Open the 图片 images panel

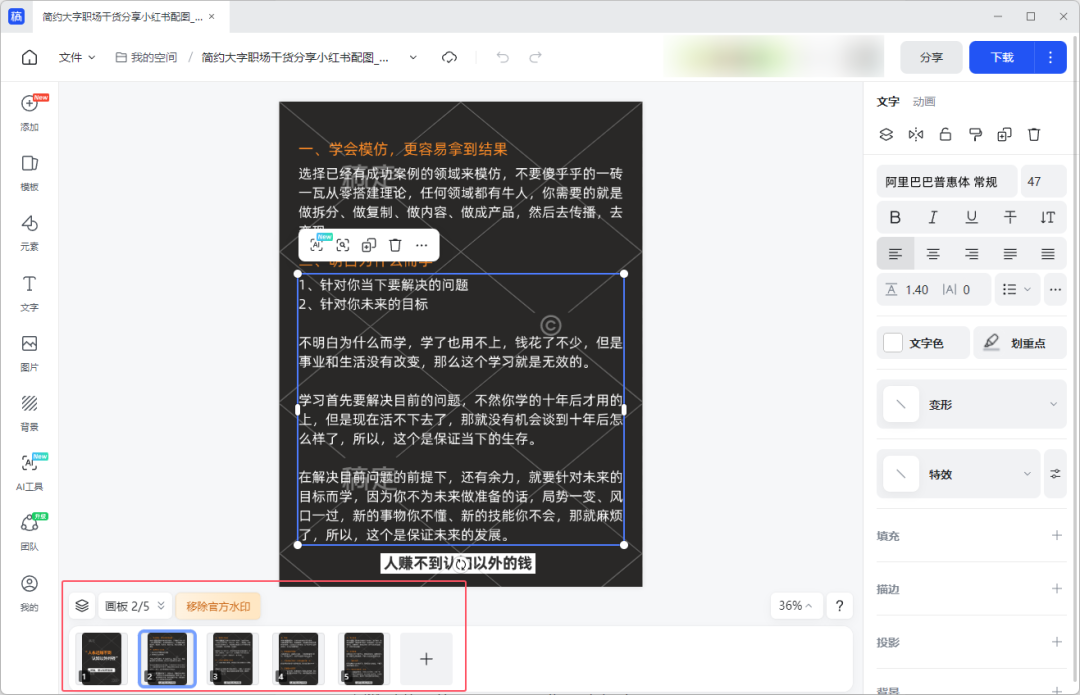coord(29,353)
